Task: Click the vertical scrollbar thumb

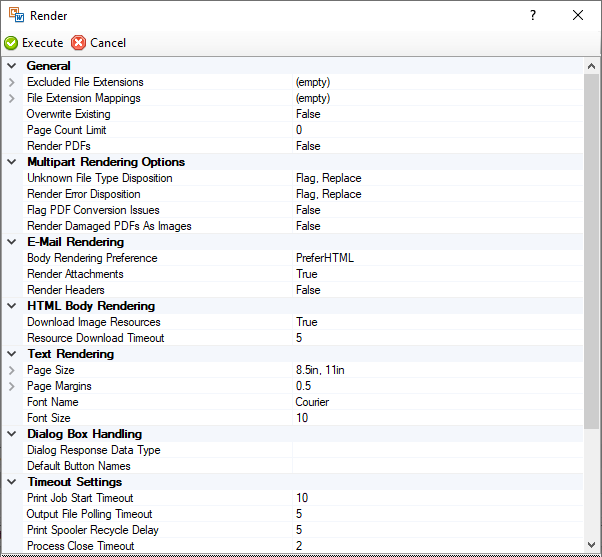Action: [591, 250]
